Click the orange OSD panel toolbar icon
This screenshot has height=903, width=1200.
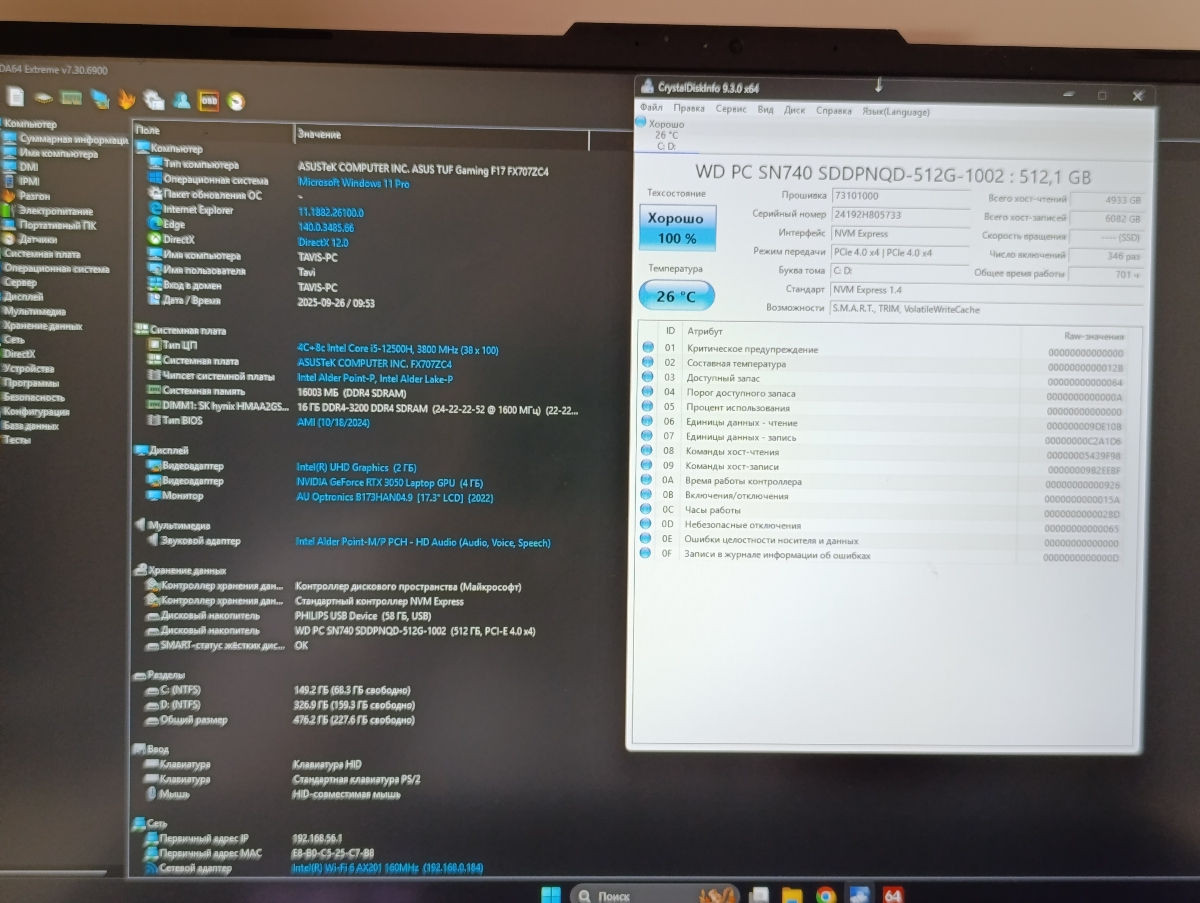tap(209, 100)
